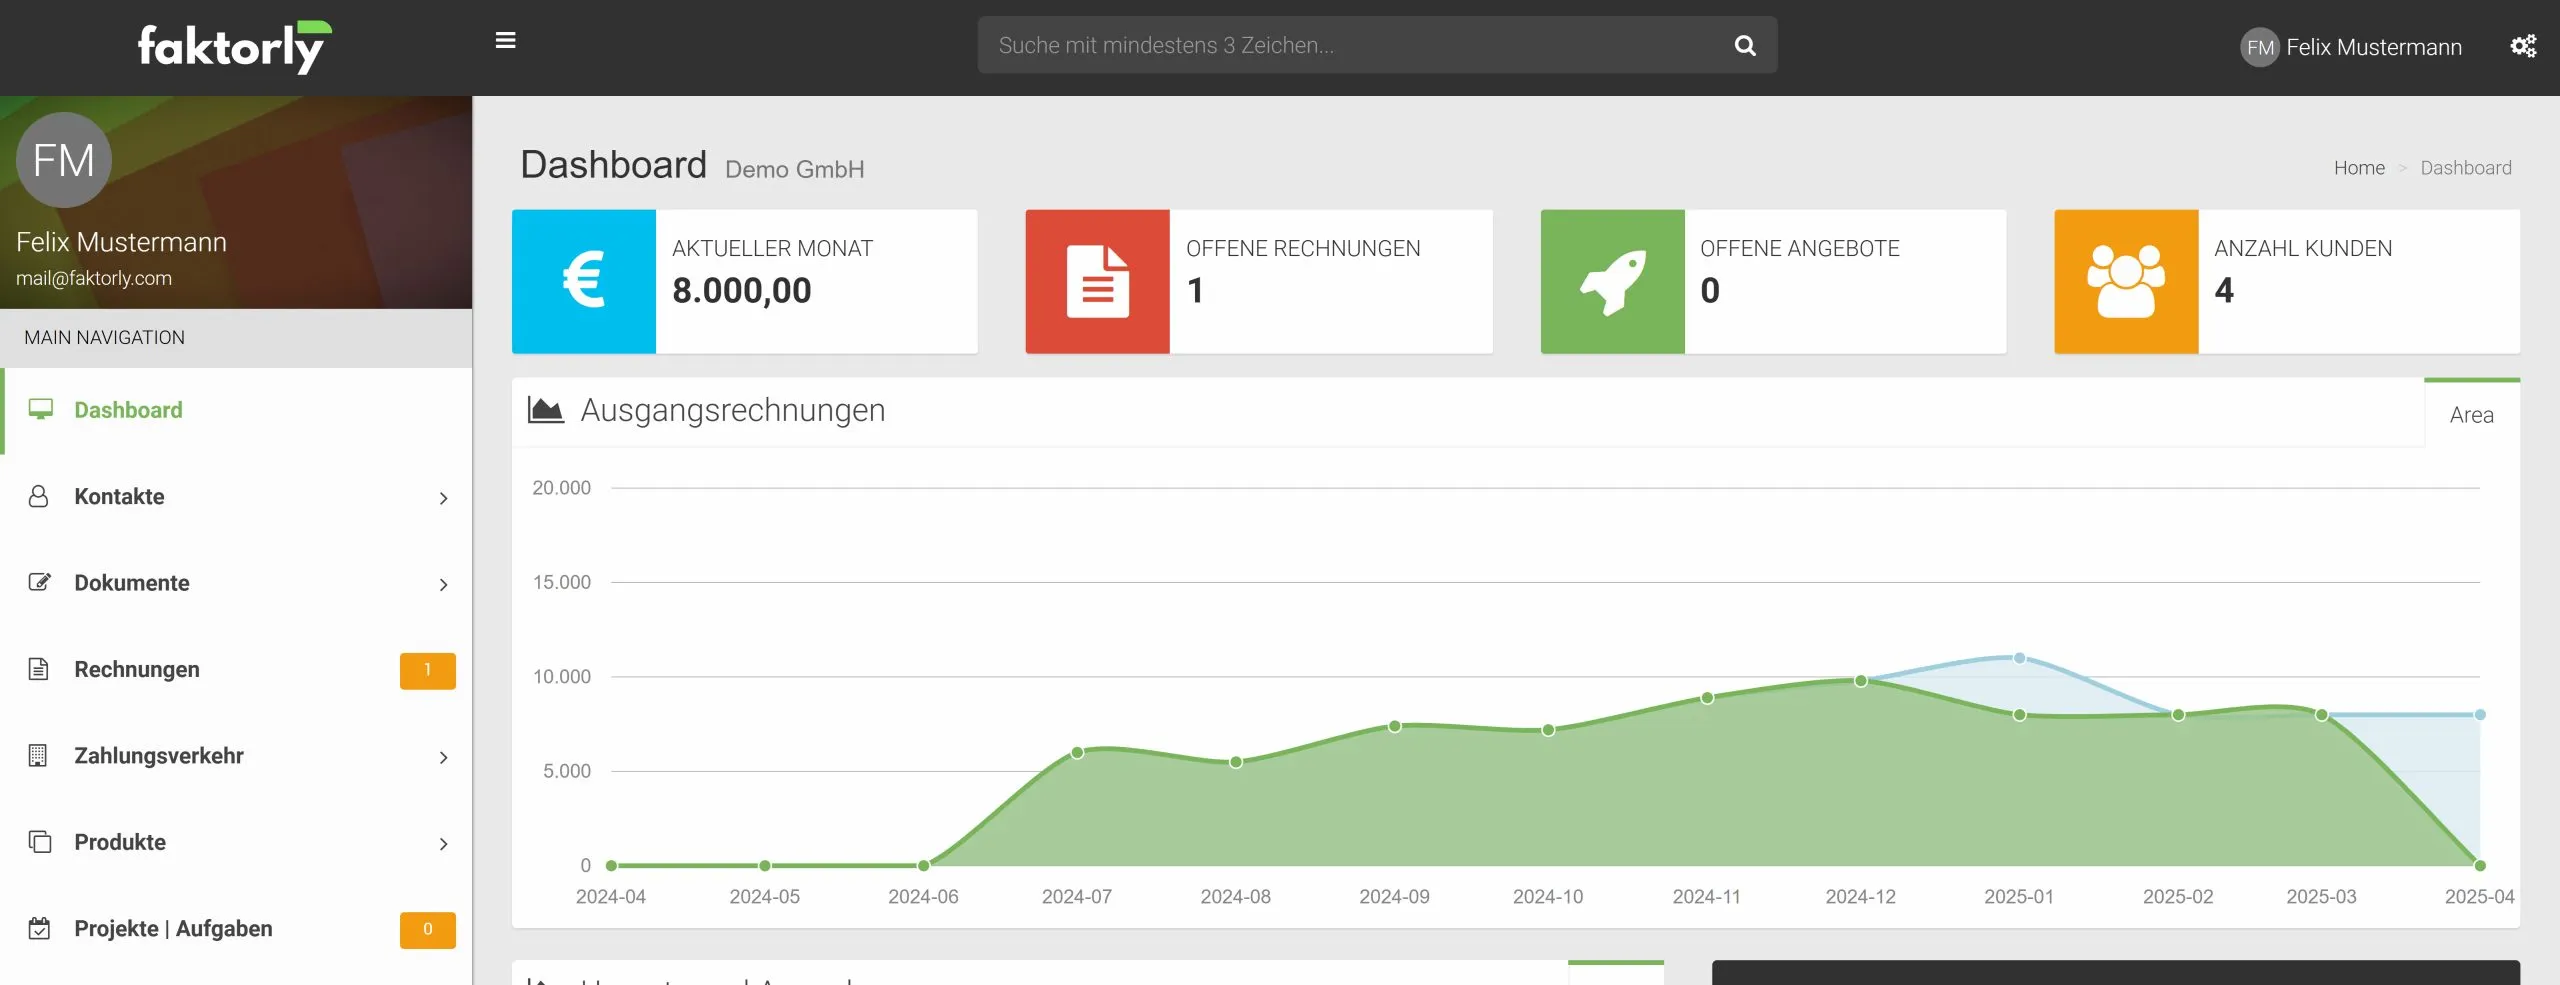Screen dimensions: 2560x985
Task: Click the Produkte copy icon
Action: point(39,842)
